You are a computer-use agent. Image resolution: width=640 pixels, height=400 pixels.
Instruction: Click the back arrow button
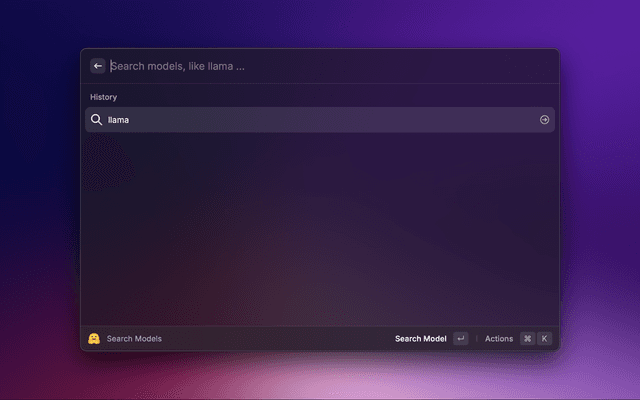click(98, 66)
